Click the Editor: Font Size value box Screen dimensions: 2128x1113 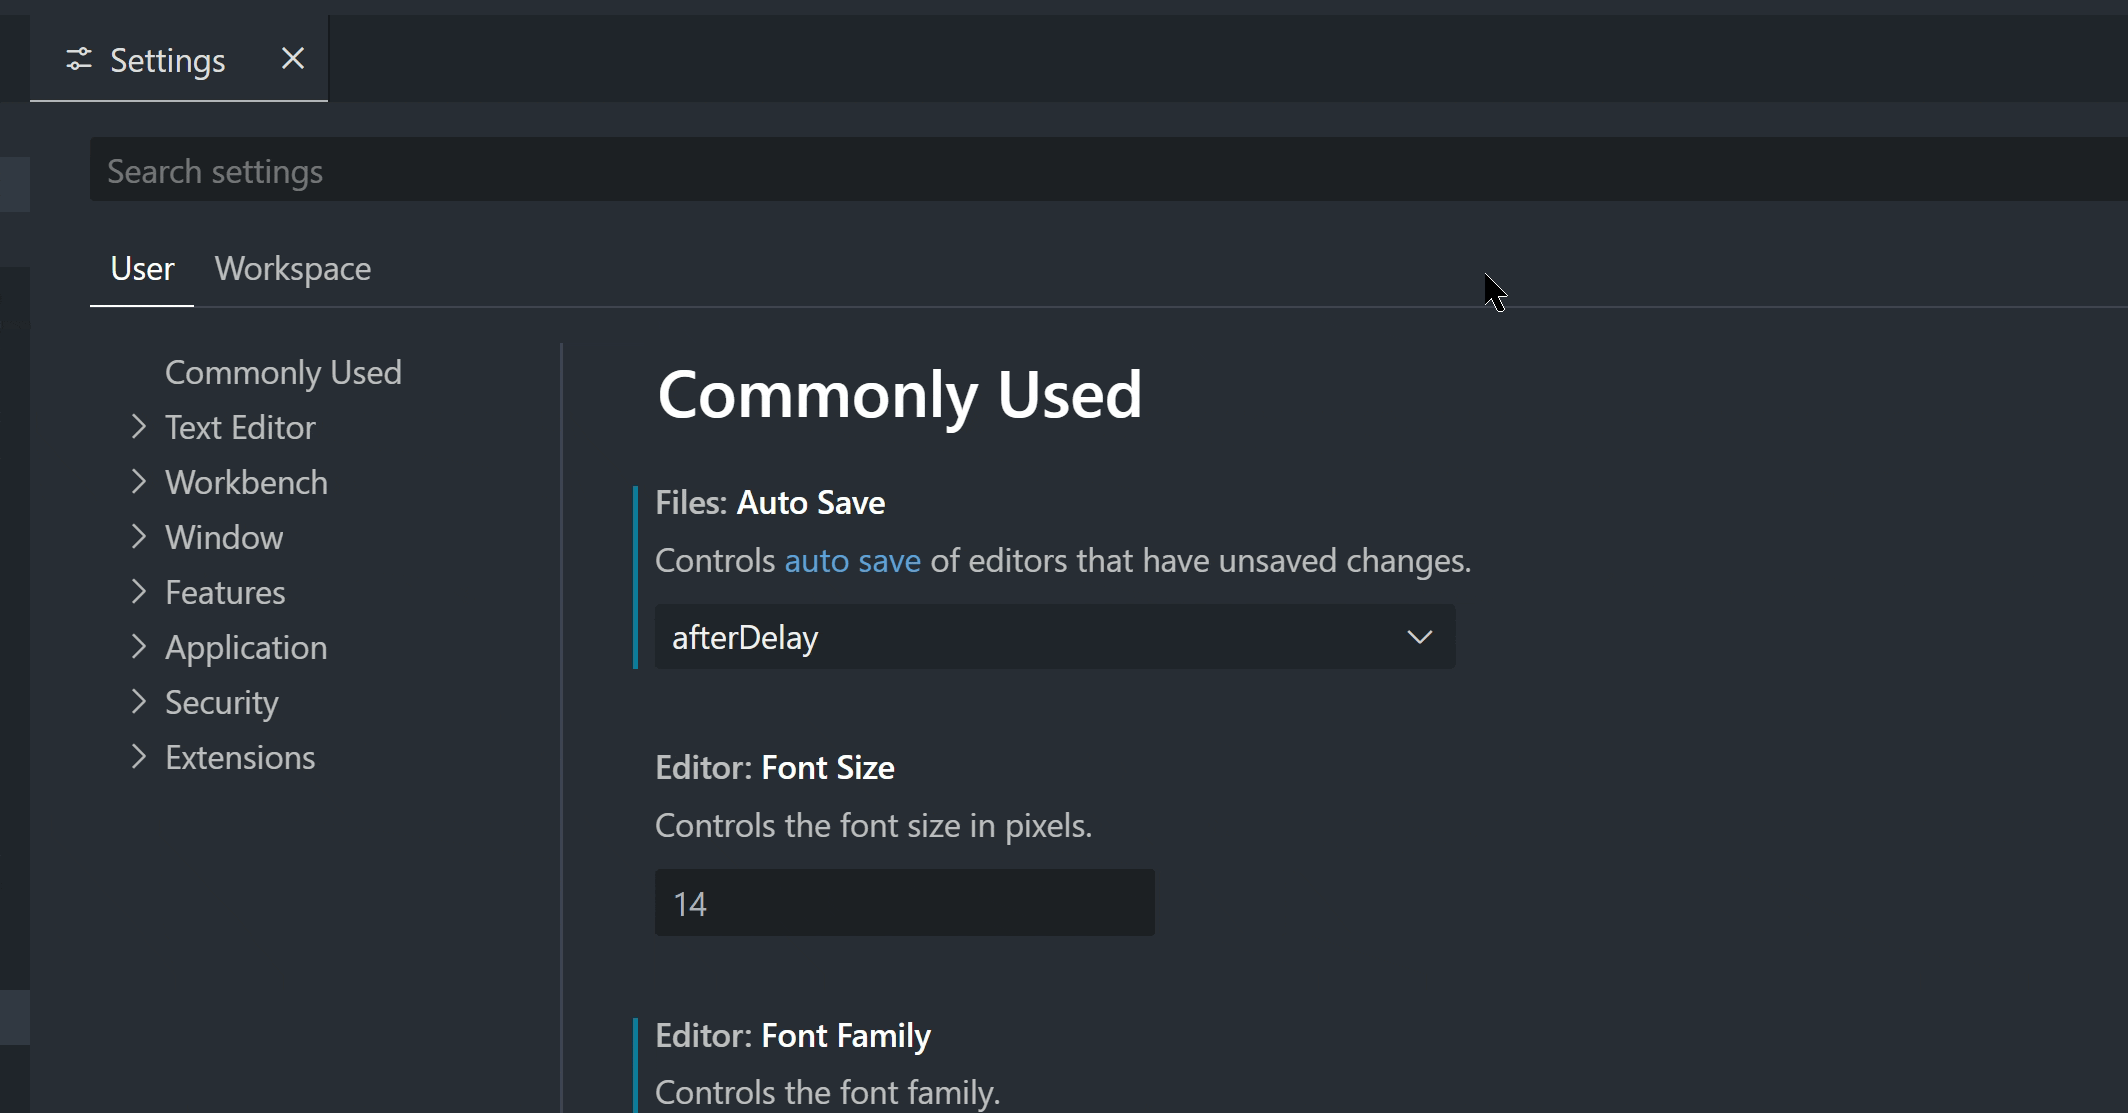(x=903, y=902)
